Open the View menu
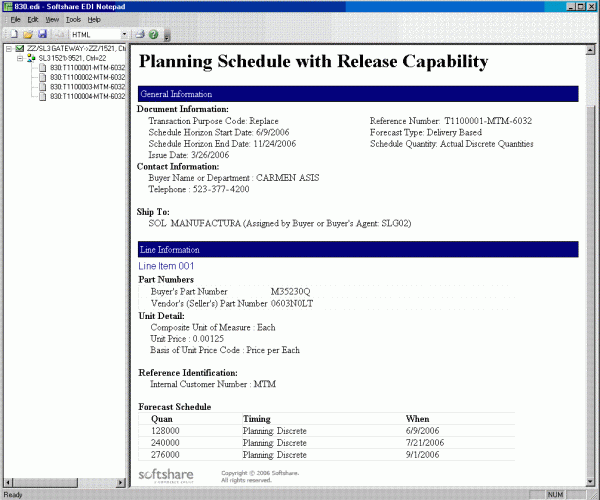600x500 pixels. (x=52, y=20)
